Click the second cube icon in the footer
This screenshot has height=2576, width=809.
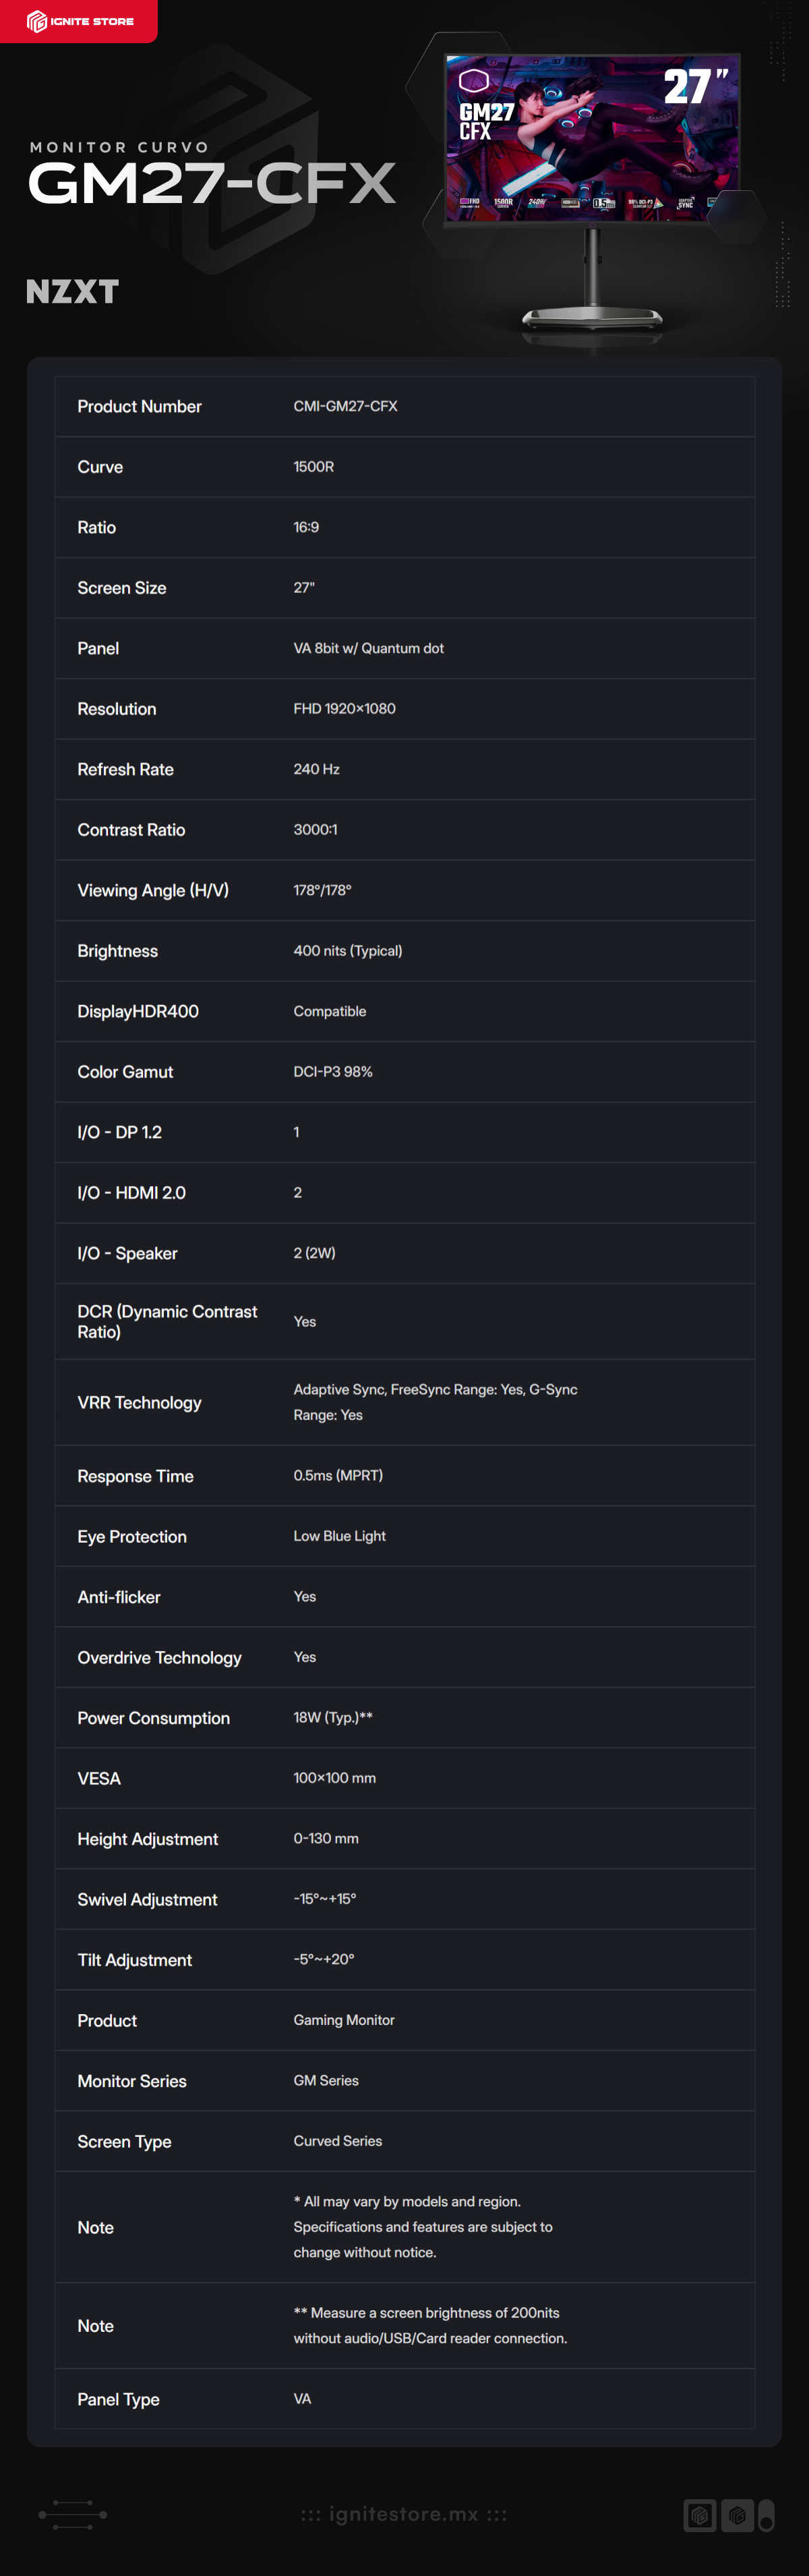pyautogui.click(x=737, y=2514)
